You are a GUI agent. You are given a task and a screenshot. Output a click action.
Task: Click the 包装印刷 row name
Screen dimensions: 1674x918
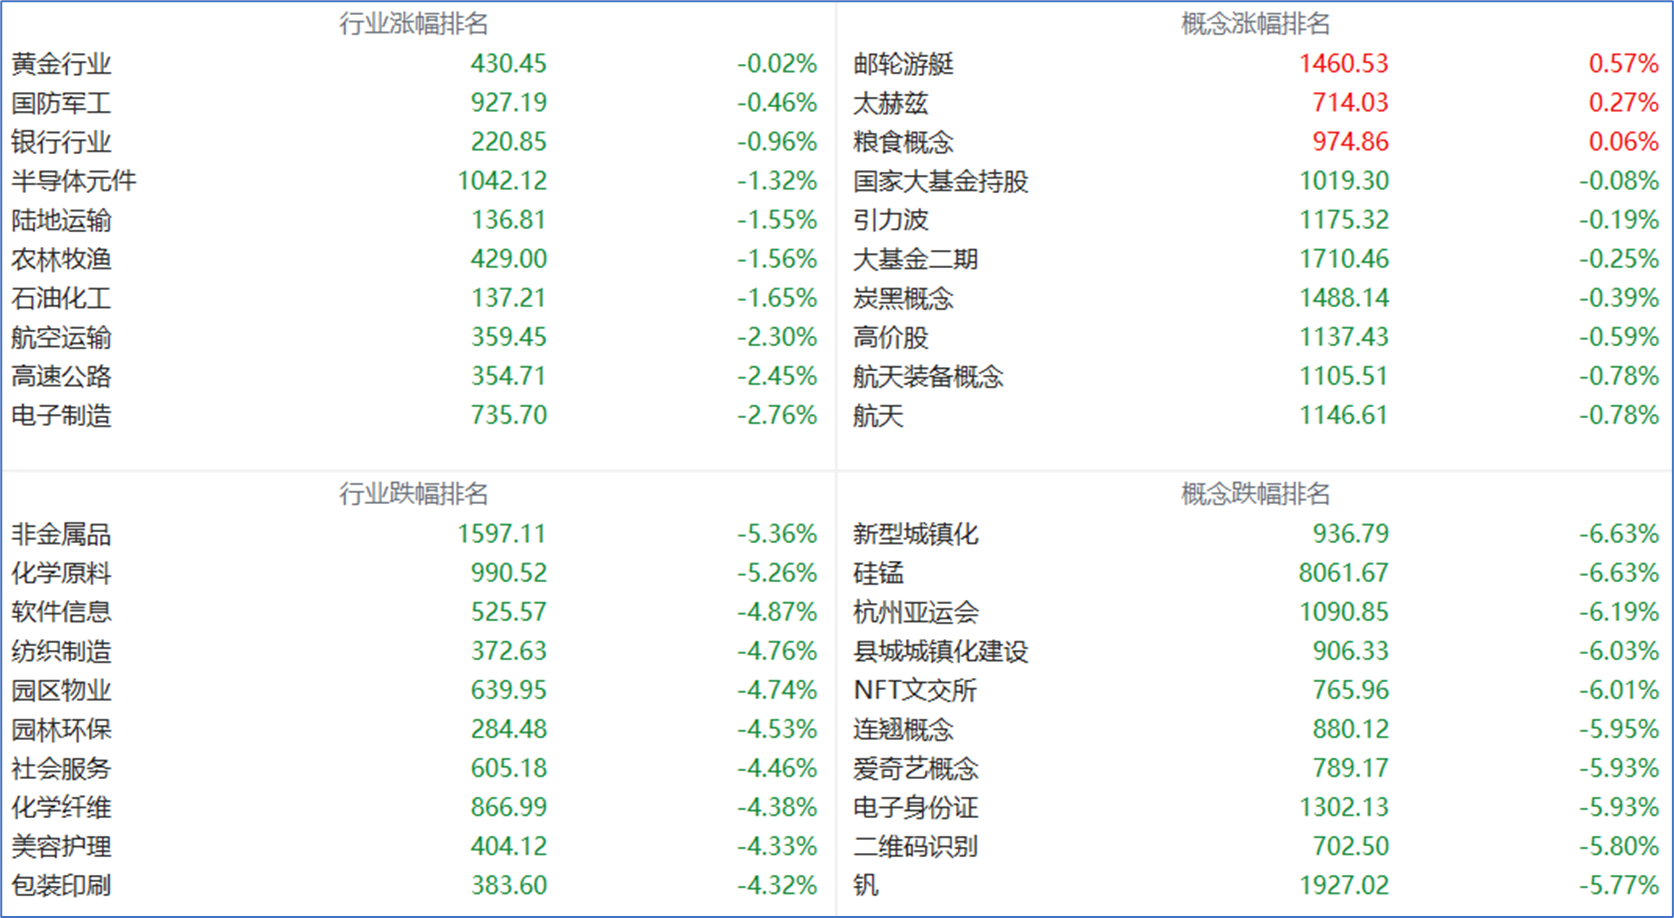(x=61, y=885)
